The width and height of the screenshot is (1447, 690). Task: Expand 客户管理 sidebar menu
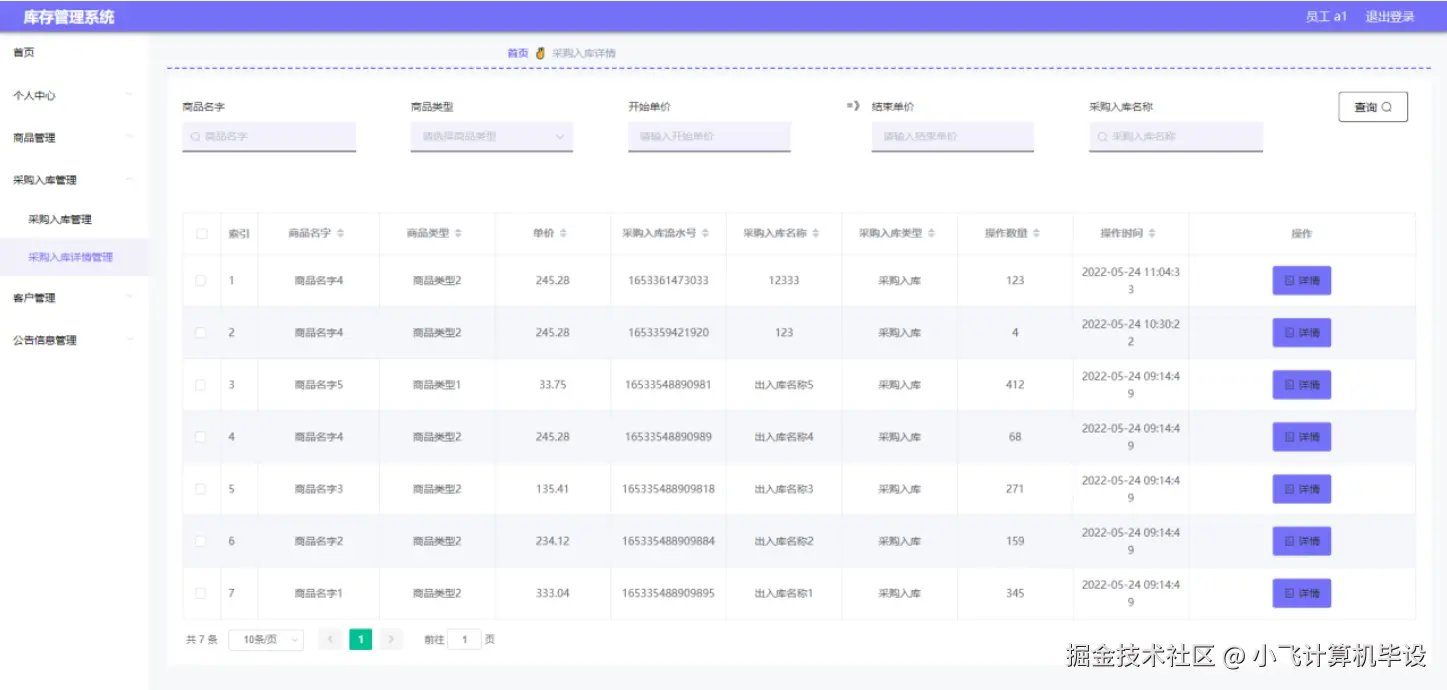click(74, 298)
